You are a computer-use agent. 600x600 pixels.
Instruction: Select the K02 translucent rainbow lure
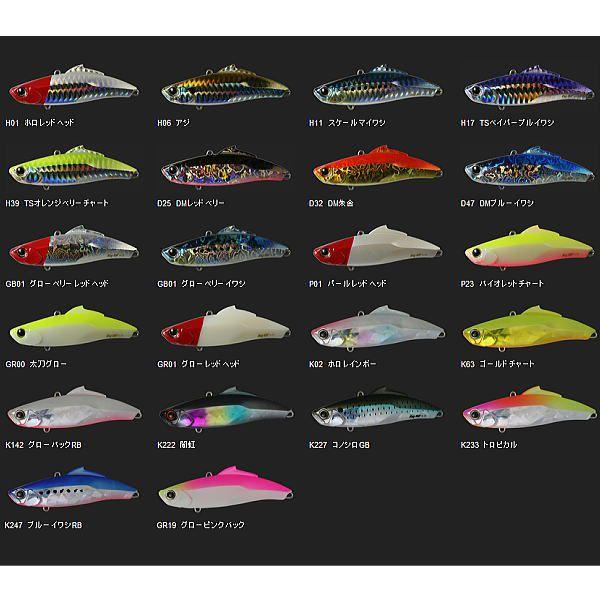coord(377,328)
